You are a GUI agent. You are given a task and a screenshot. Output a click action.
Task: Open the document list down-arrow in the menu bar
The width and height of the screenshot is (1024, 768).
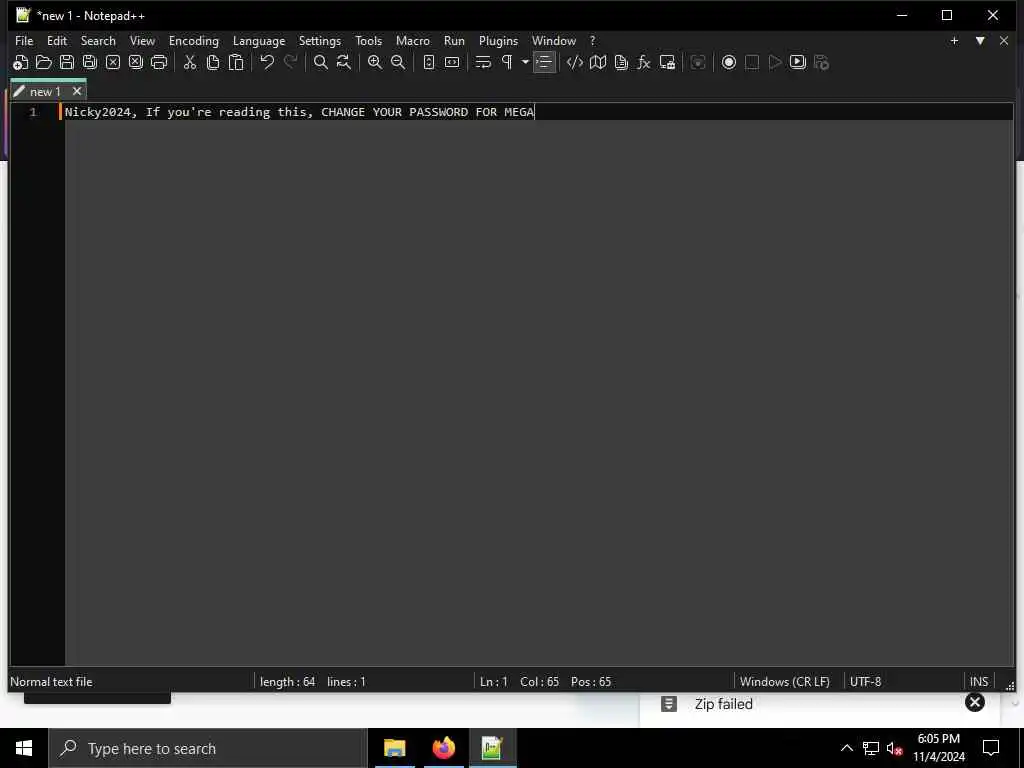tap(980, 40)
